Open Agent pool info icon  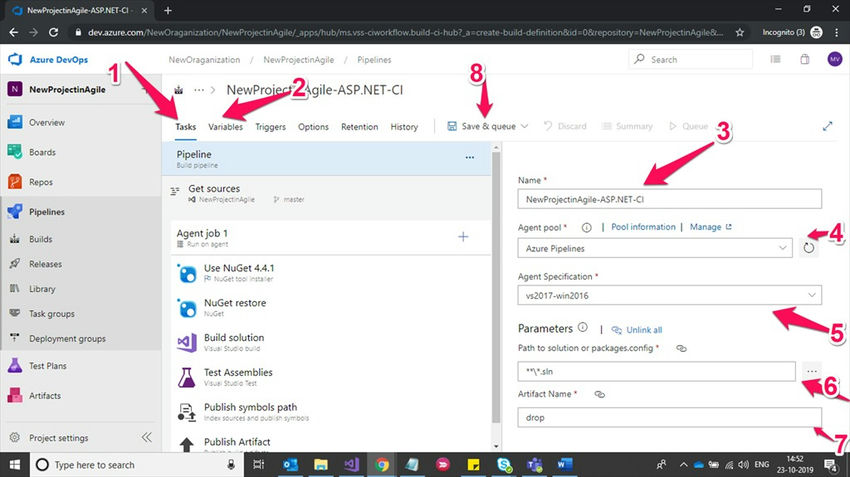tap(586, 228)
